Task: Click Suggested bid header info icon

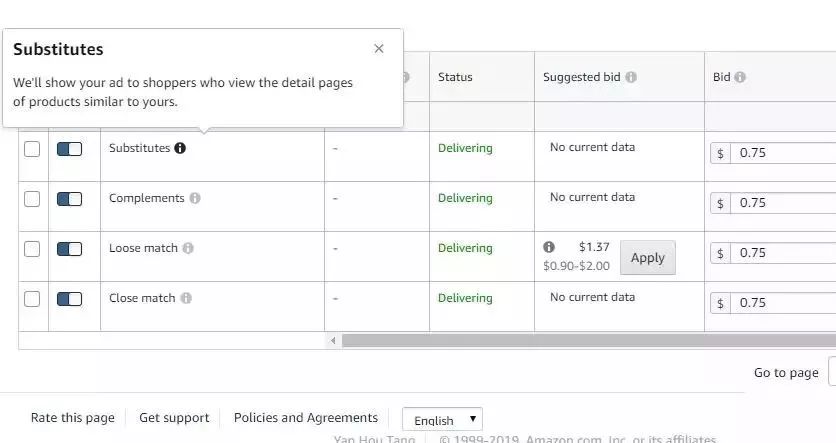Action: click(631, 77)
